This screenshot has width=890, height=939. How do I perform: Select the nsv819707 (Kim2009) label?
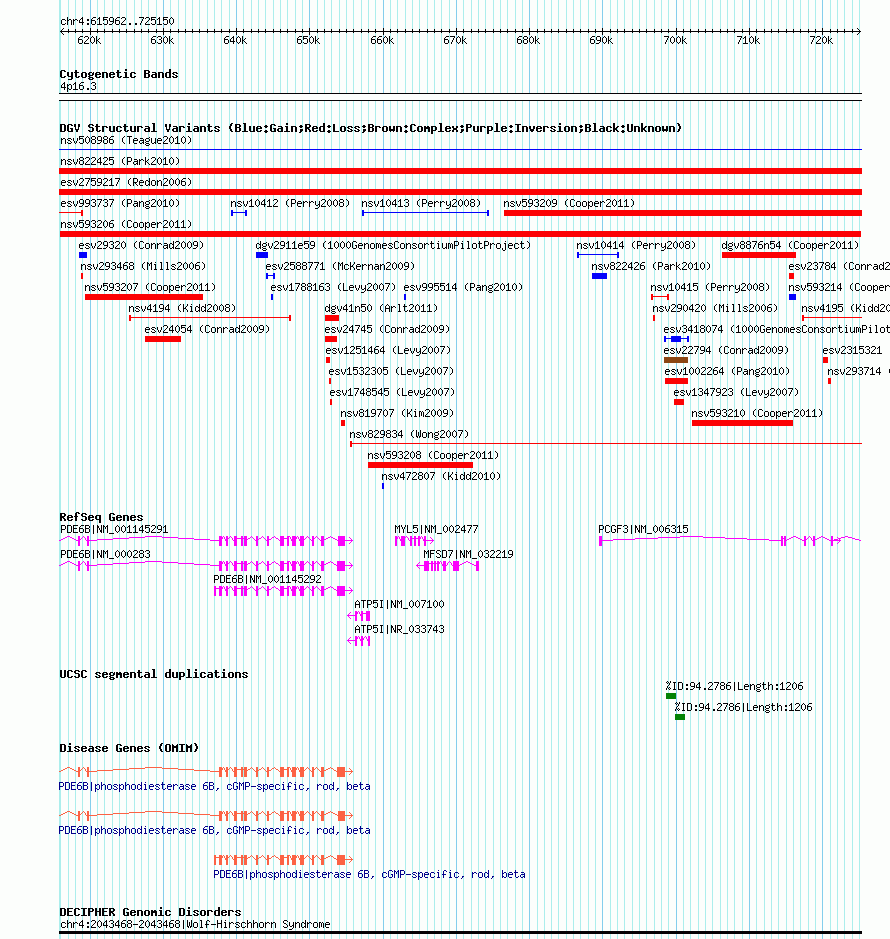397,413
